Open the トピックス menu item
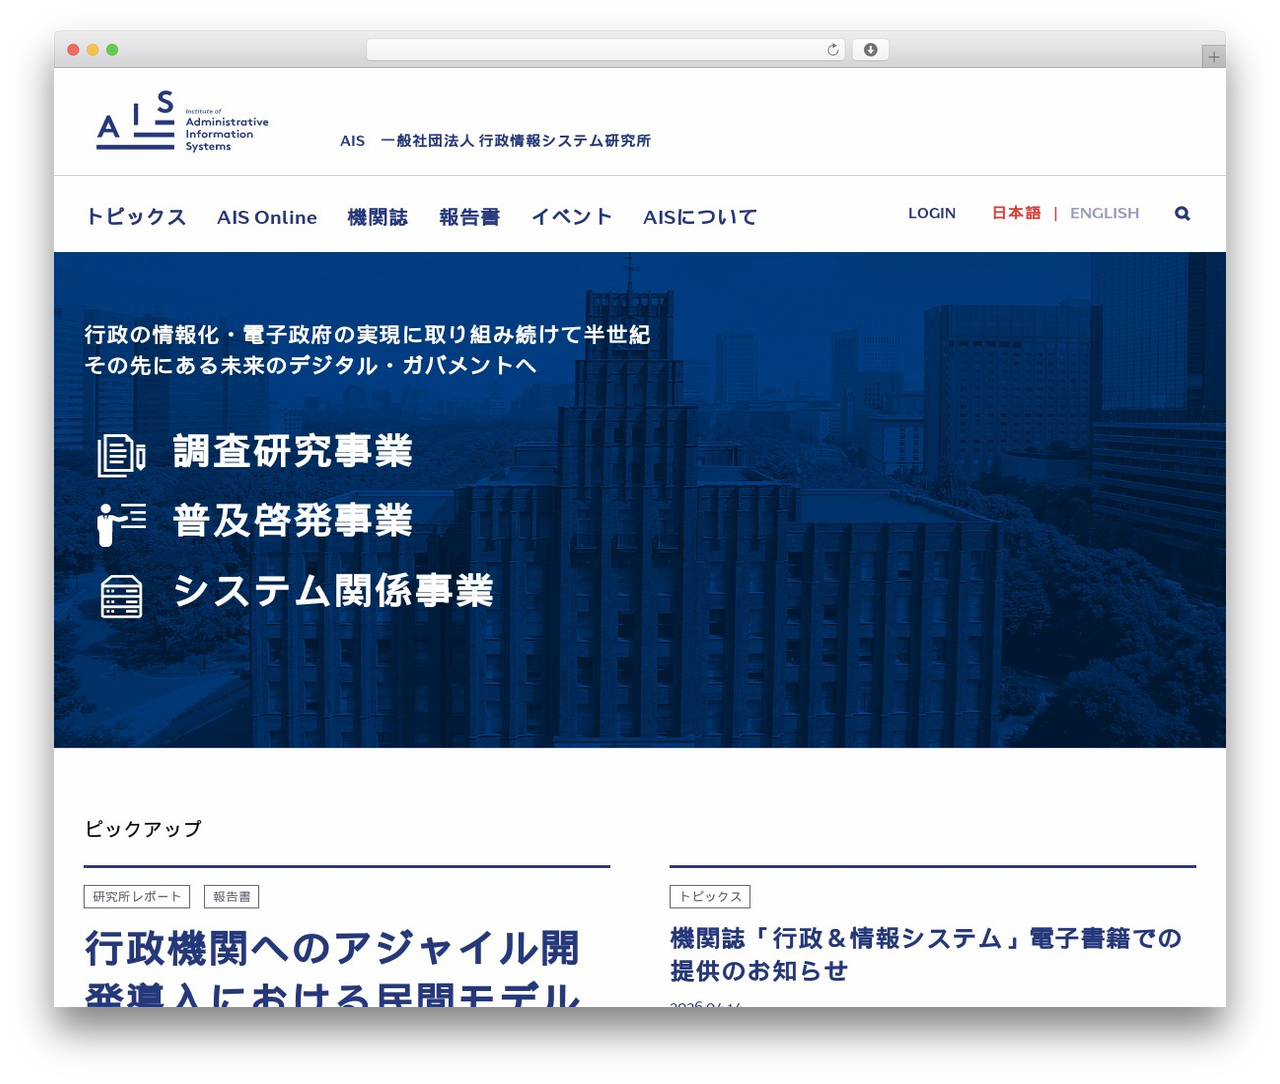Viewport: 1280px width, 1084px height. [x=136, y=217]
